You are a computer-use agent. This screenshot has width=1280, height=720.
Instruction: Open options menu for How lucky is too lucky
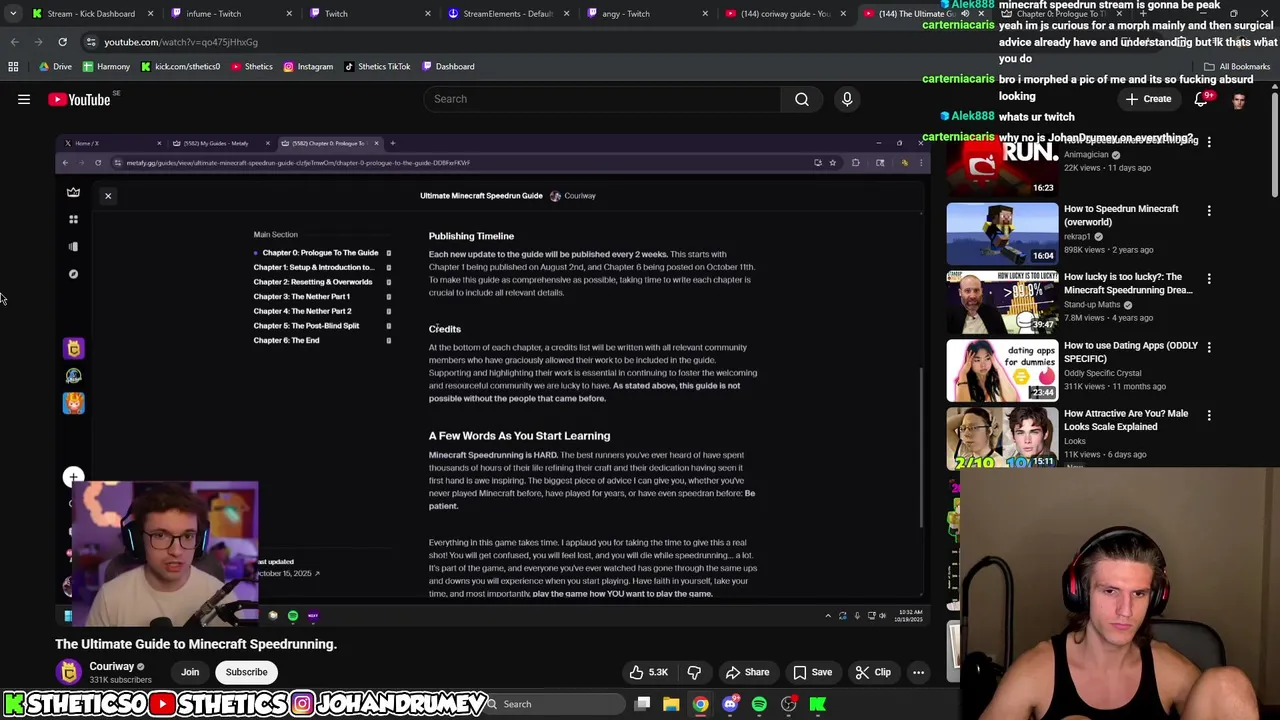pyautogui.click(x=1209, y=279)
